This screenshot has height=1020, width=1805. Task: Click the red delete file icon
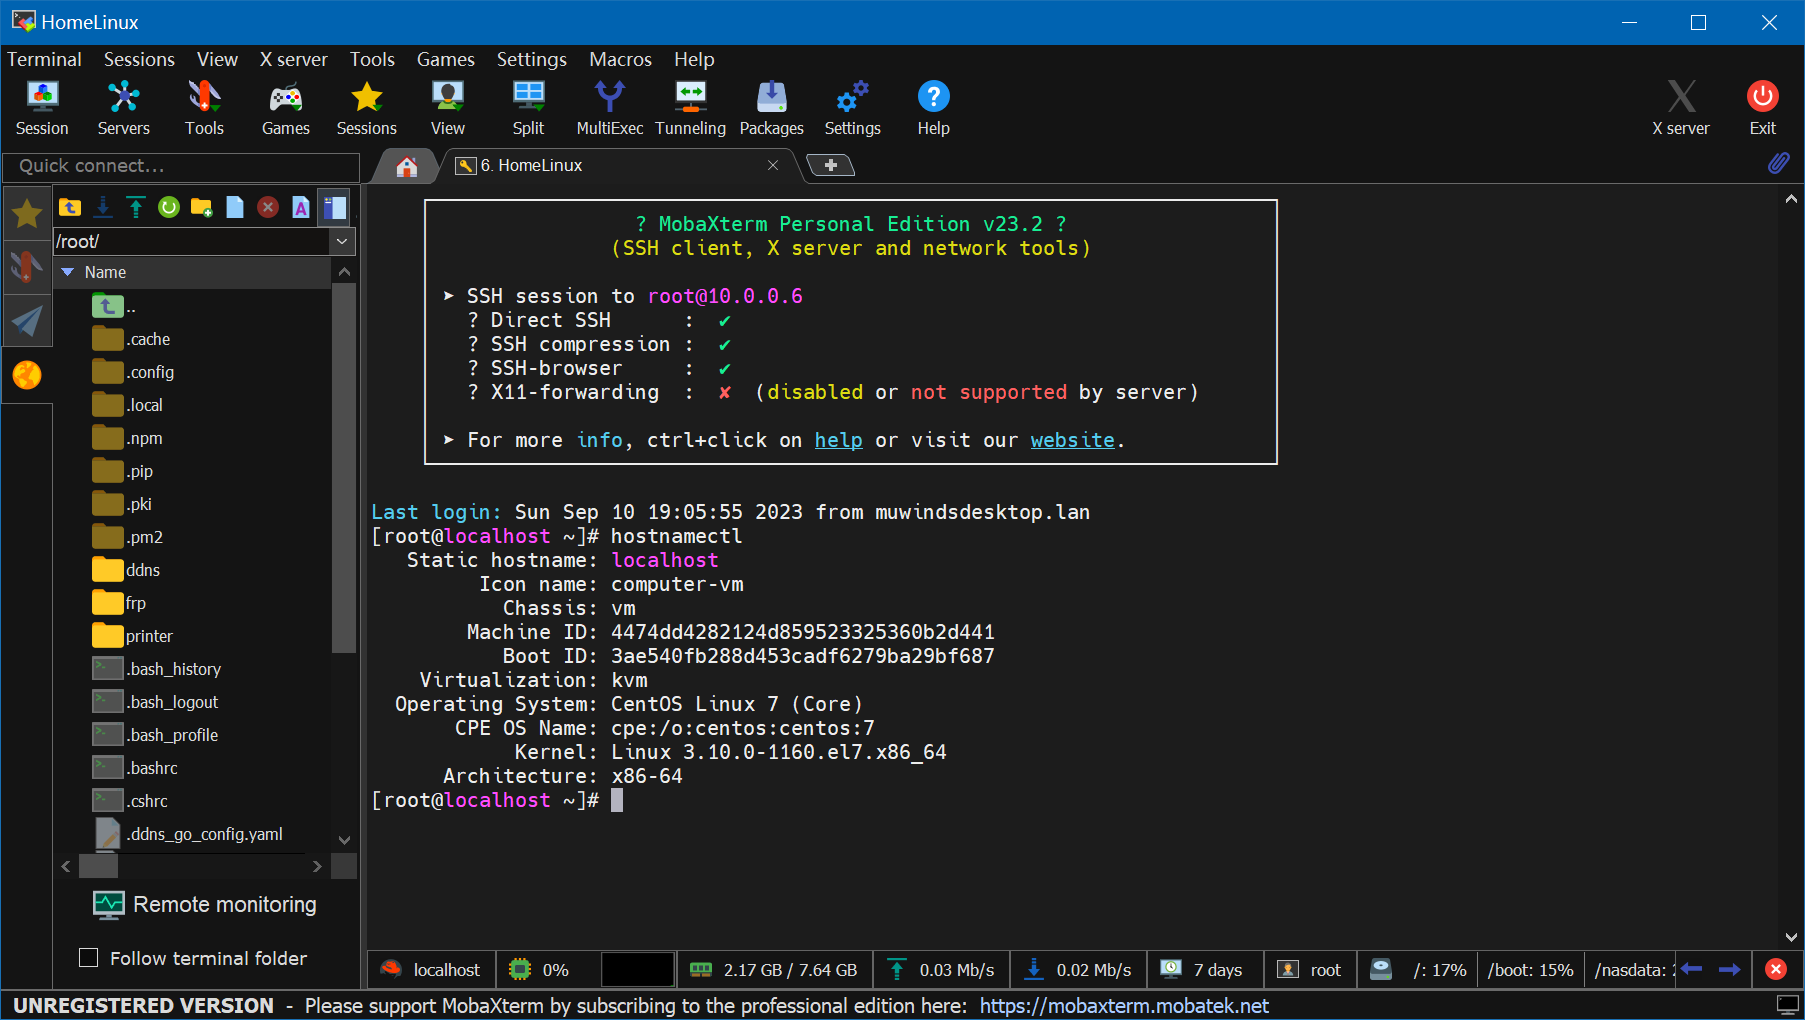[267, 207]
